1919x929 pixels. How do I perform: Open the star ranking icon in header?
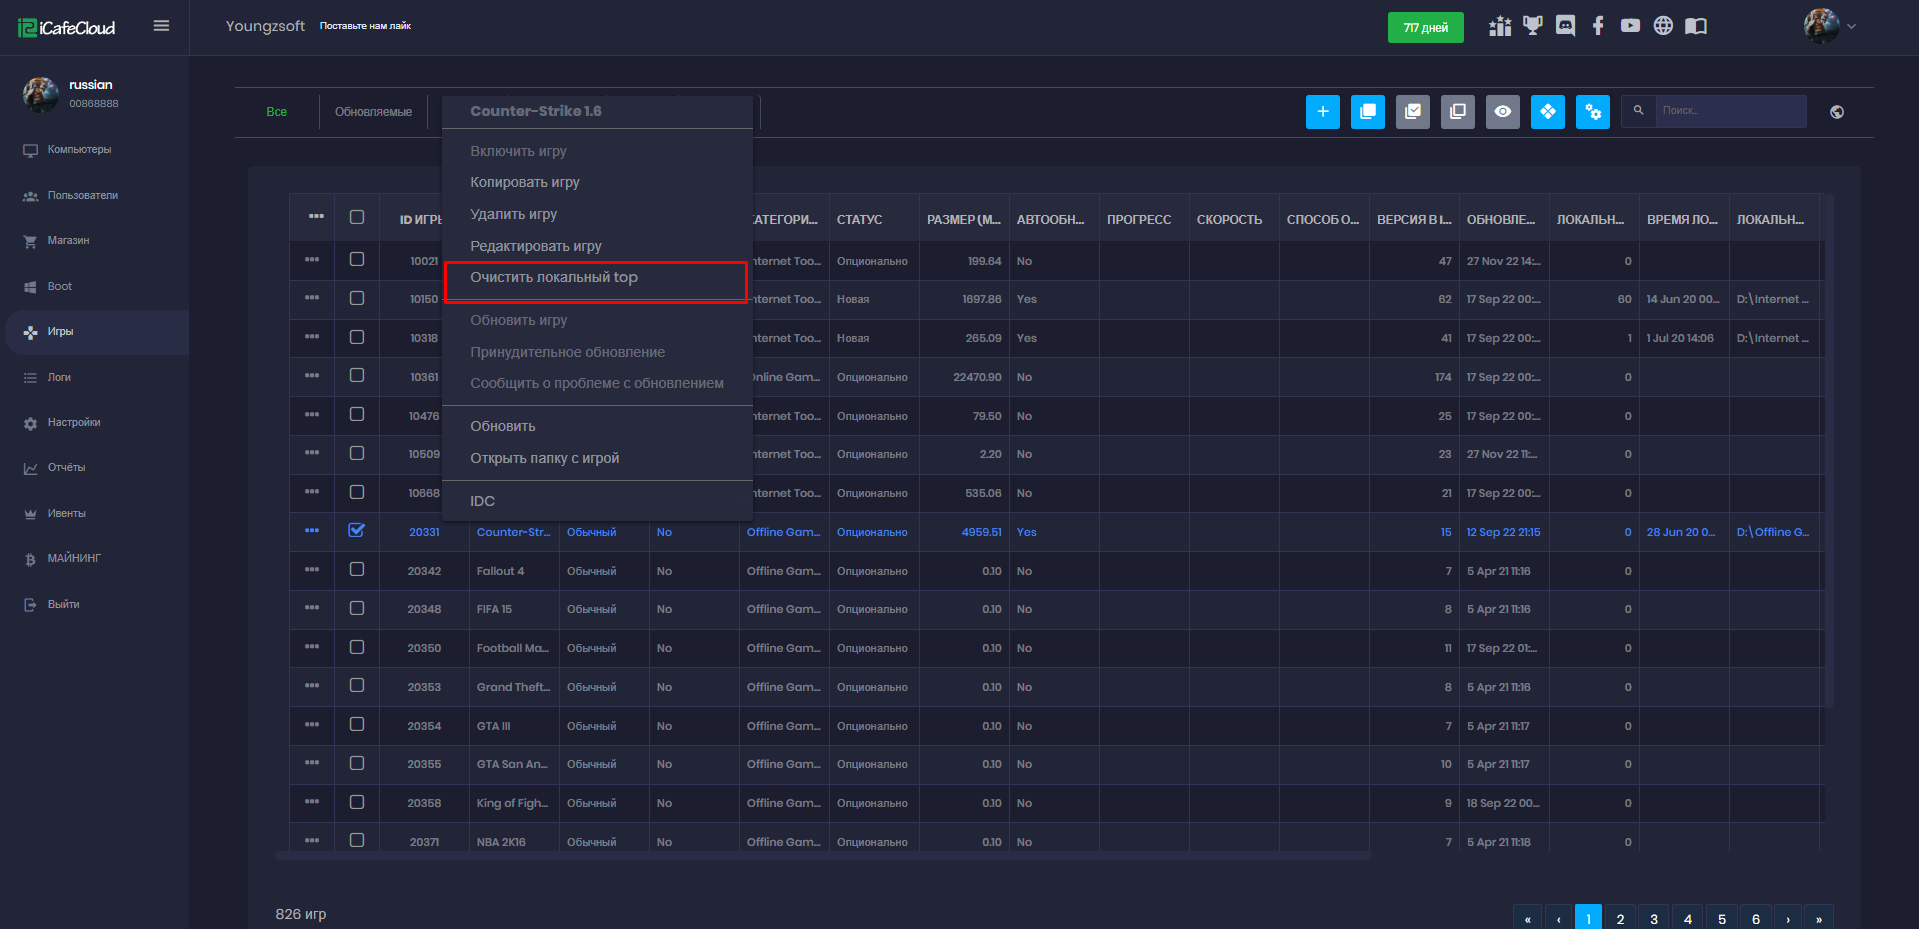[x=1500, y=26]
